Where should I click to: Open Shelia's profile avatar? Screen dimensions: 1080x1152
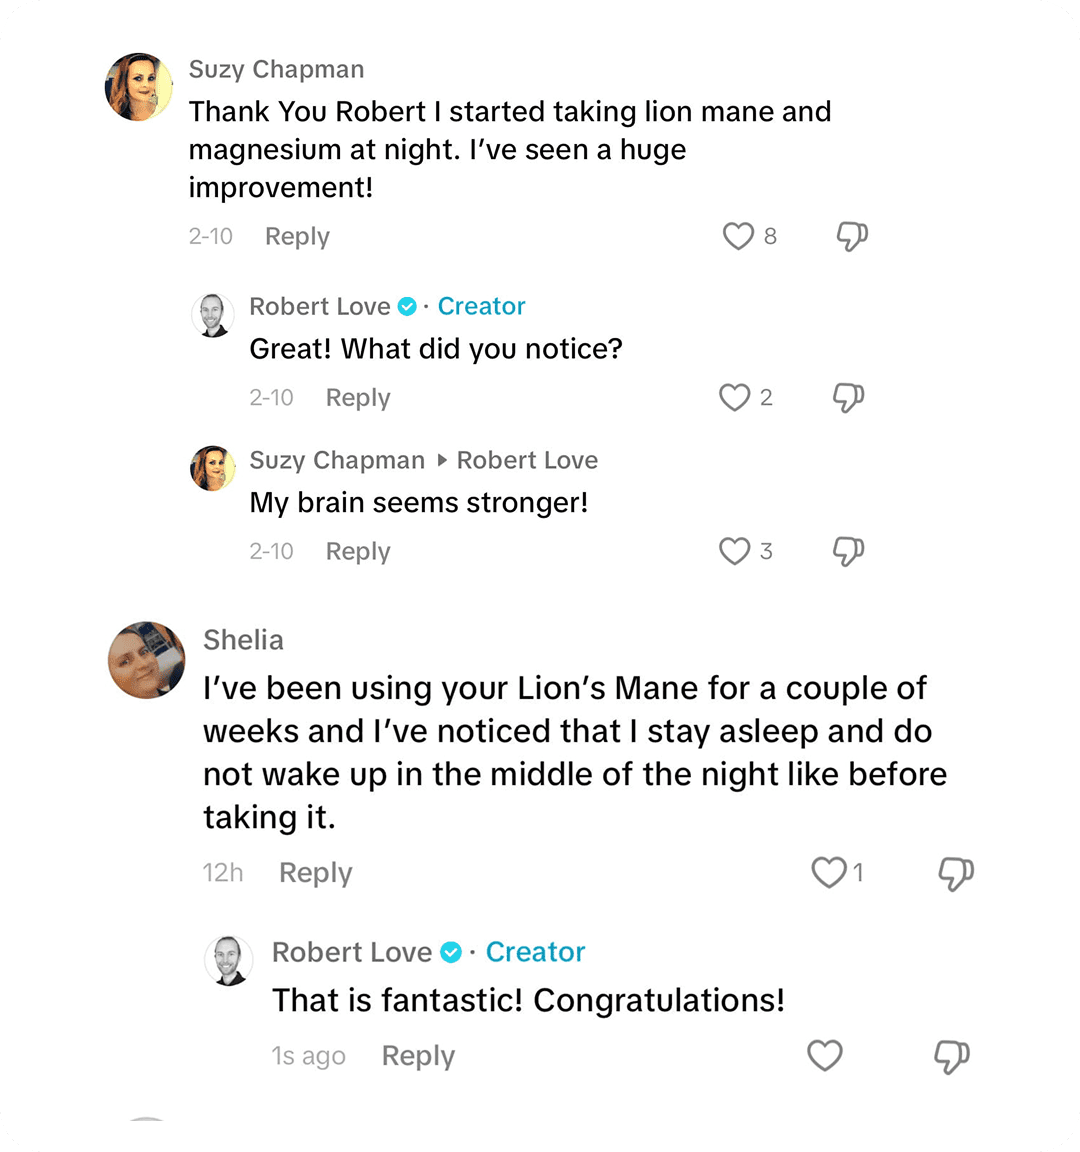[x=147, y=660]
